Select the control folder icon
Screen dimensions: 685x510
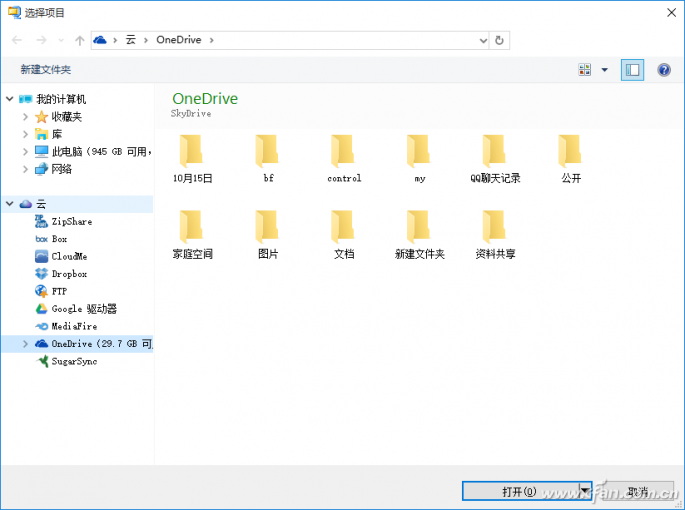pos(343,151)
